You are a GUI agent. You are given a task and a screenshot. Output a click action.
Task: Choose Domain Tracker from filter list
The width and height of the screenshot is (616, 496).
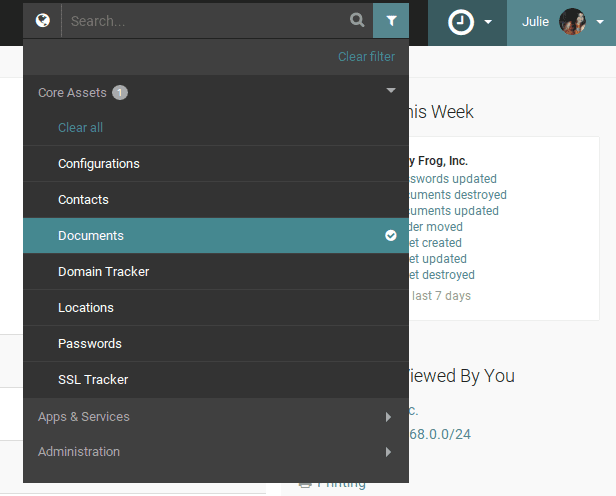click(x=103, y=272)
